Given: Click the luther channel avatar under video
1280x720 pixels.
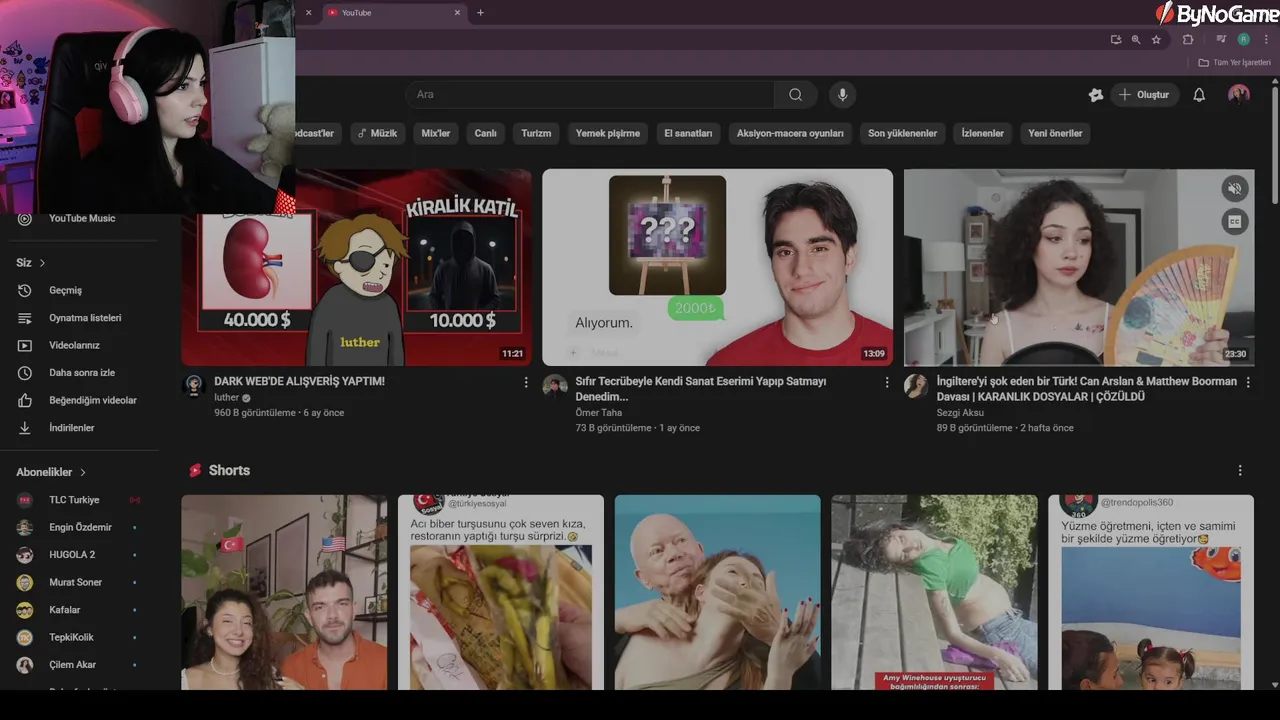Looking at the screenshot, I should 194,386.
